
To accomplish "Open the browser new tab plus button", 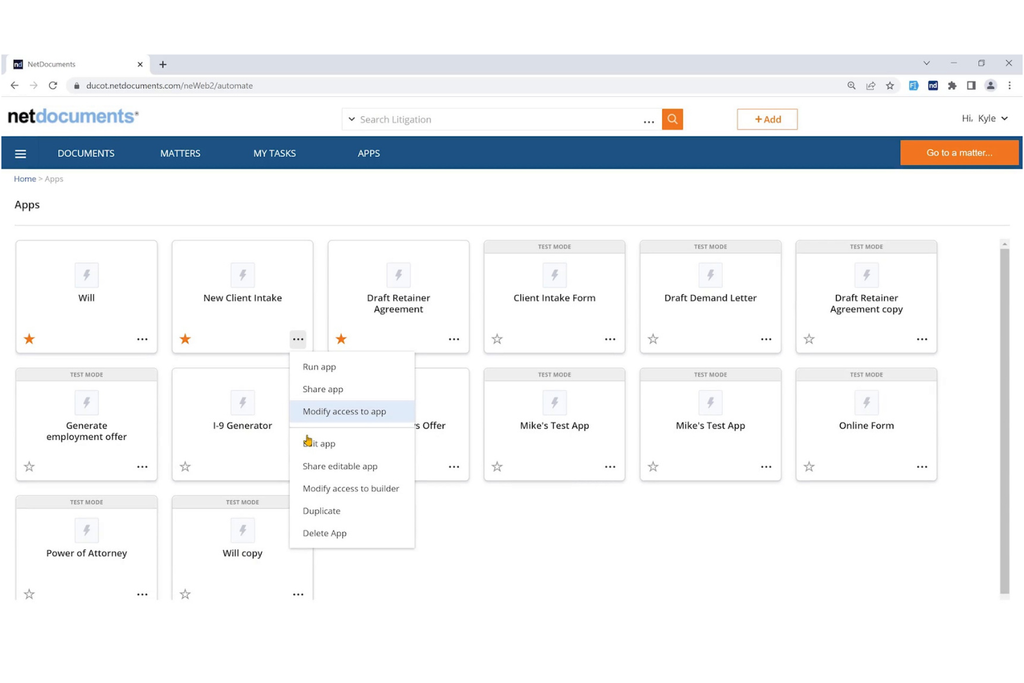I will click(x=163, y=64).
